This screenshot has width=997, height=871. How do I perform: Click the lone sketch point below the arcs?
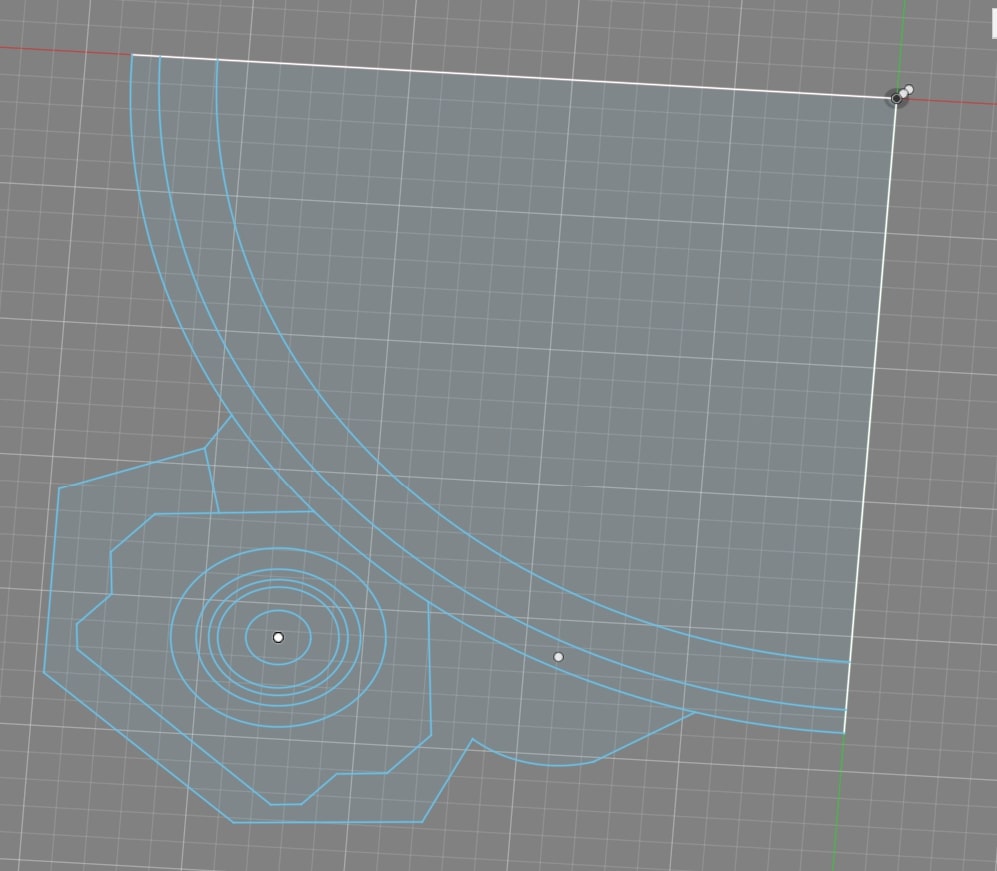(x=558, y=657)
